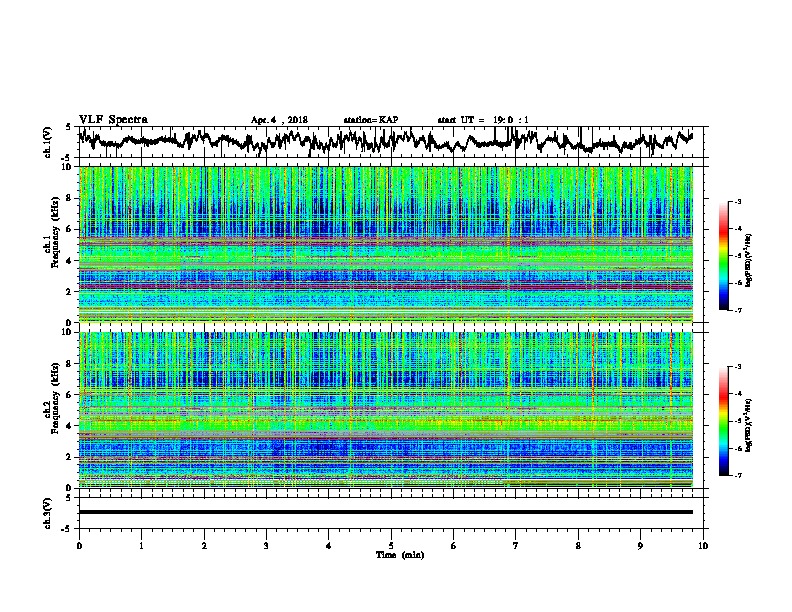
Task: Select the "Apr. 4, 2018" date text
Action: (279, 120)
